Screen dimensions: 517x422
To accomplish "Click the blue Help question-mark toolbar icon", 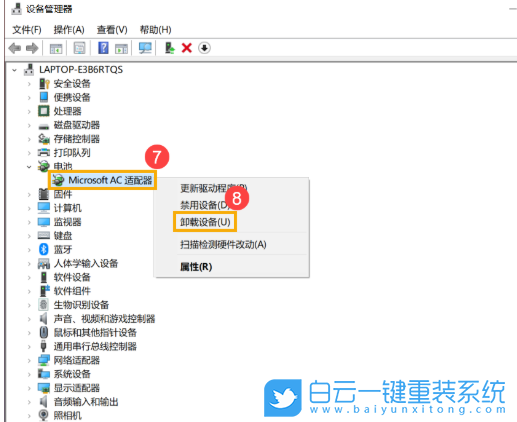I will pyautogui.click(x=103, y=48).
